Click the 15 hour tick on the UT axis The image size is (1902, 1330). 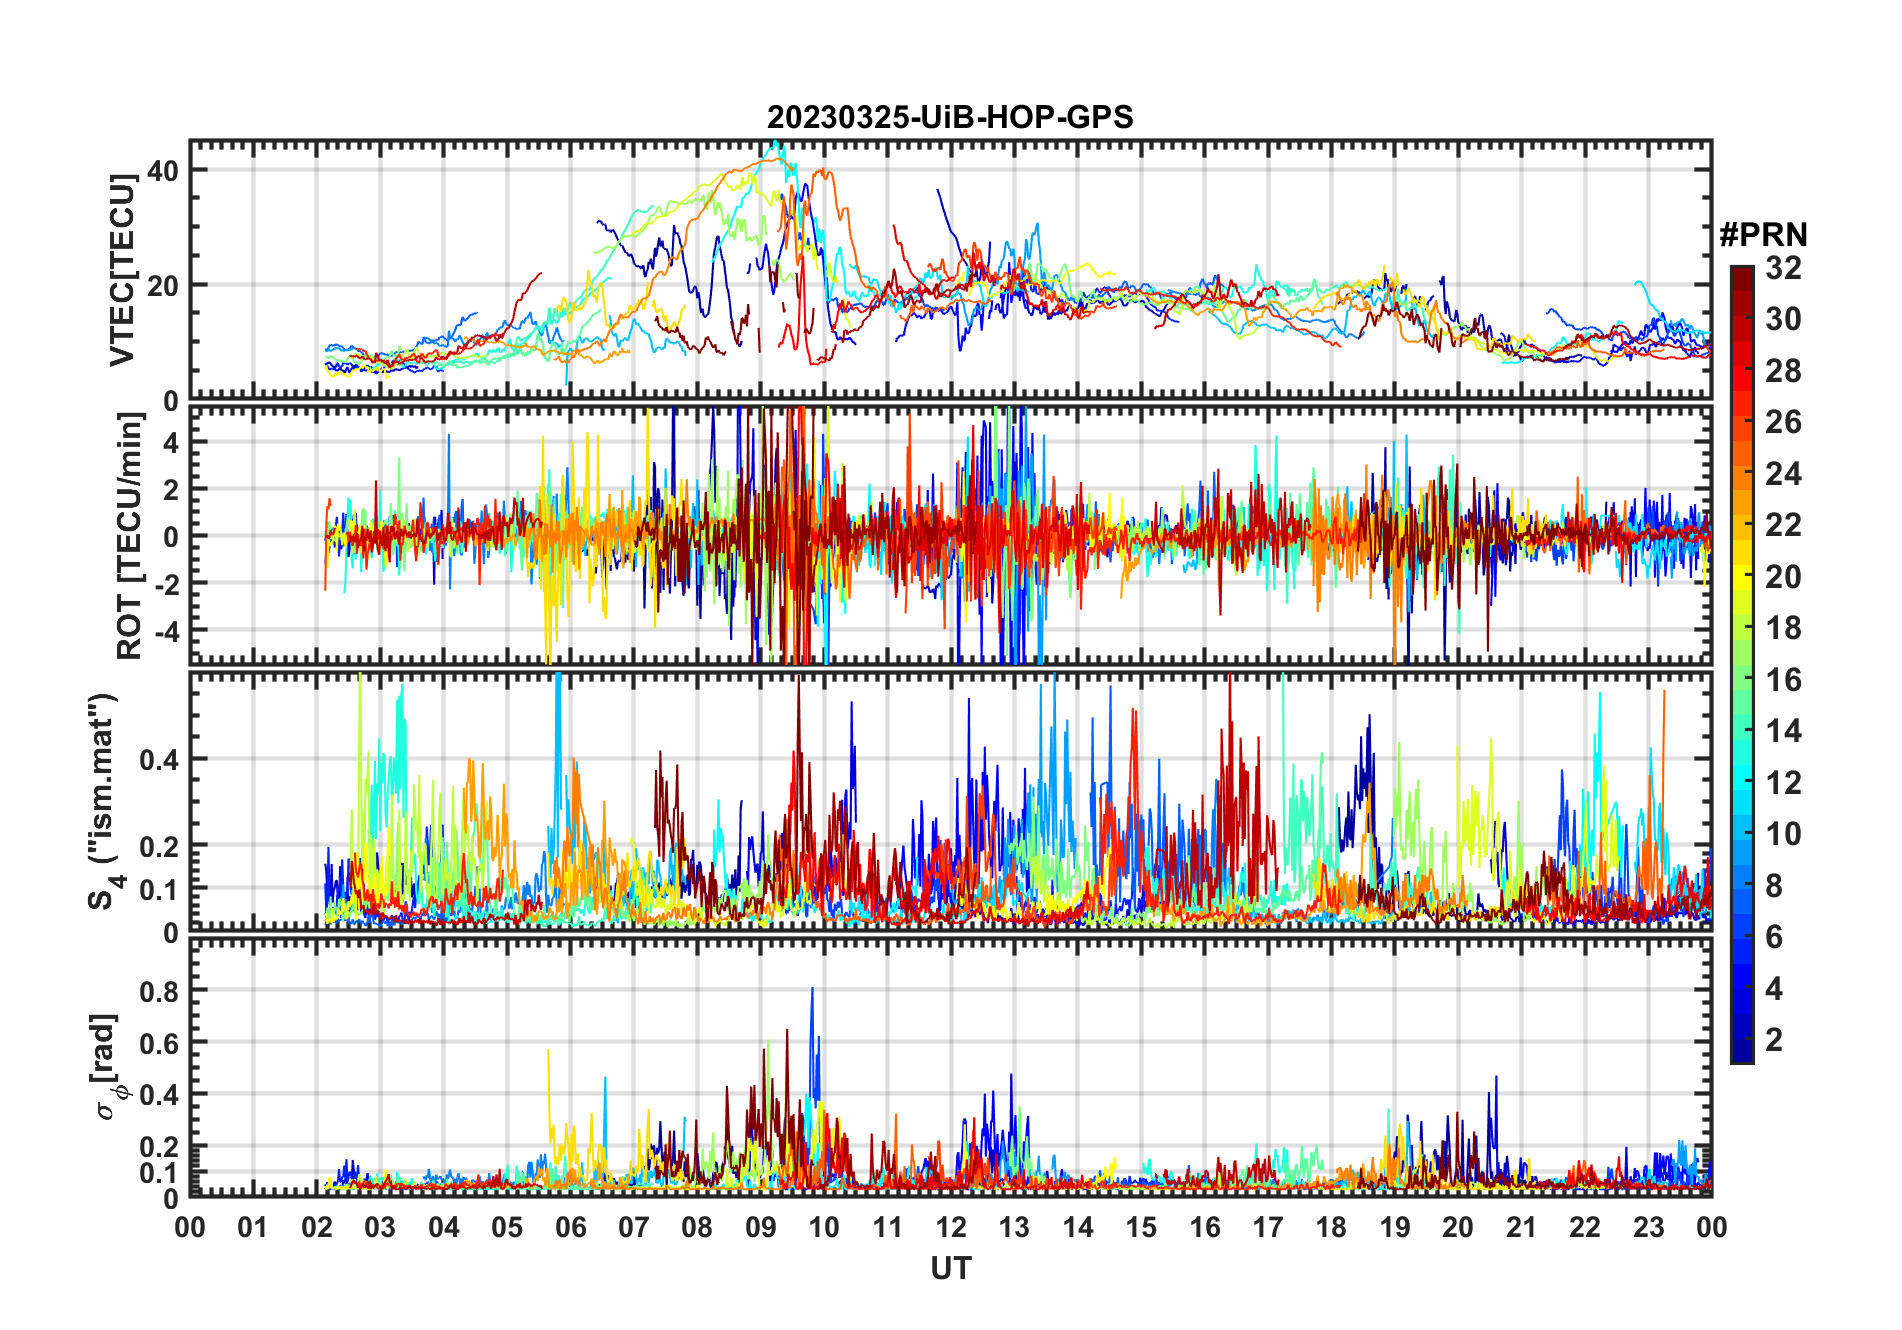(1141, 1228)
